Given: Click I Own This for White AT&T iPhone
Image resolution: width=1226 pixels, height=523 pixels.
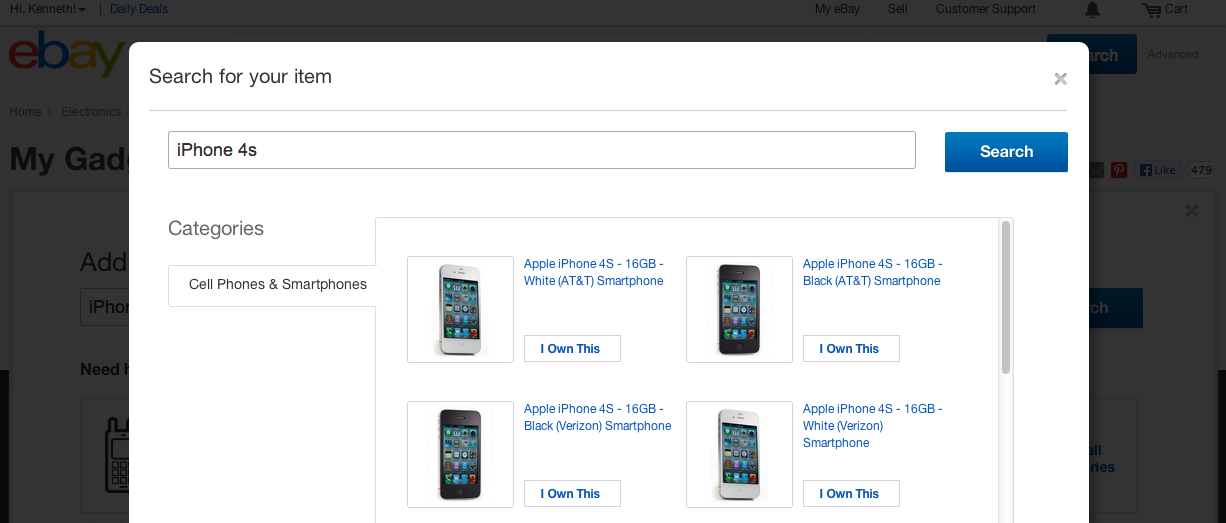Looking at the screenshot, I should pos(572,349).
